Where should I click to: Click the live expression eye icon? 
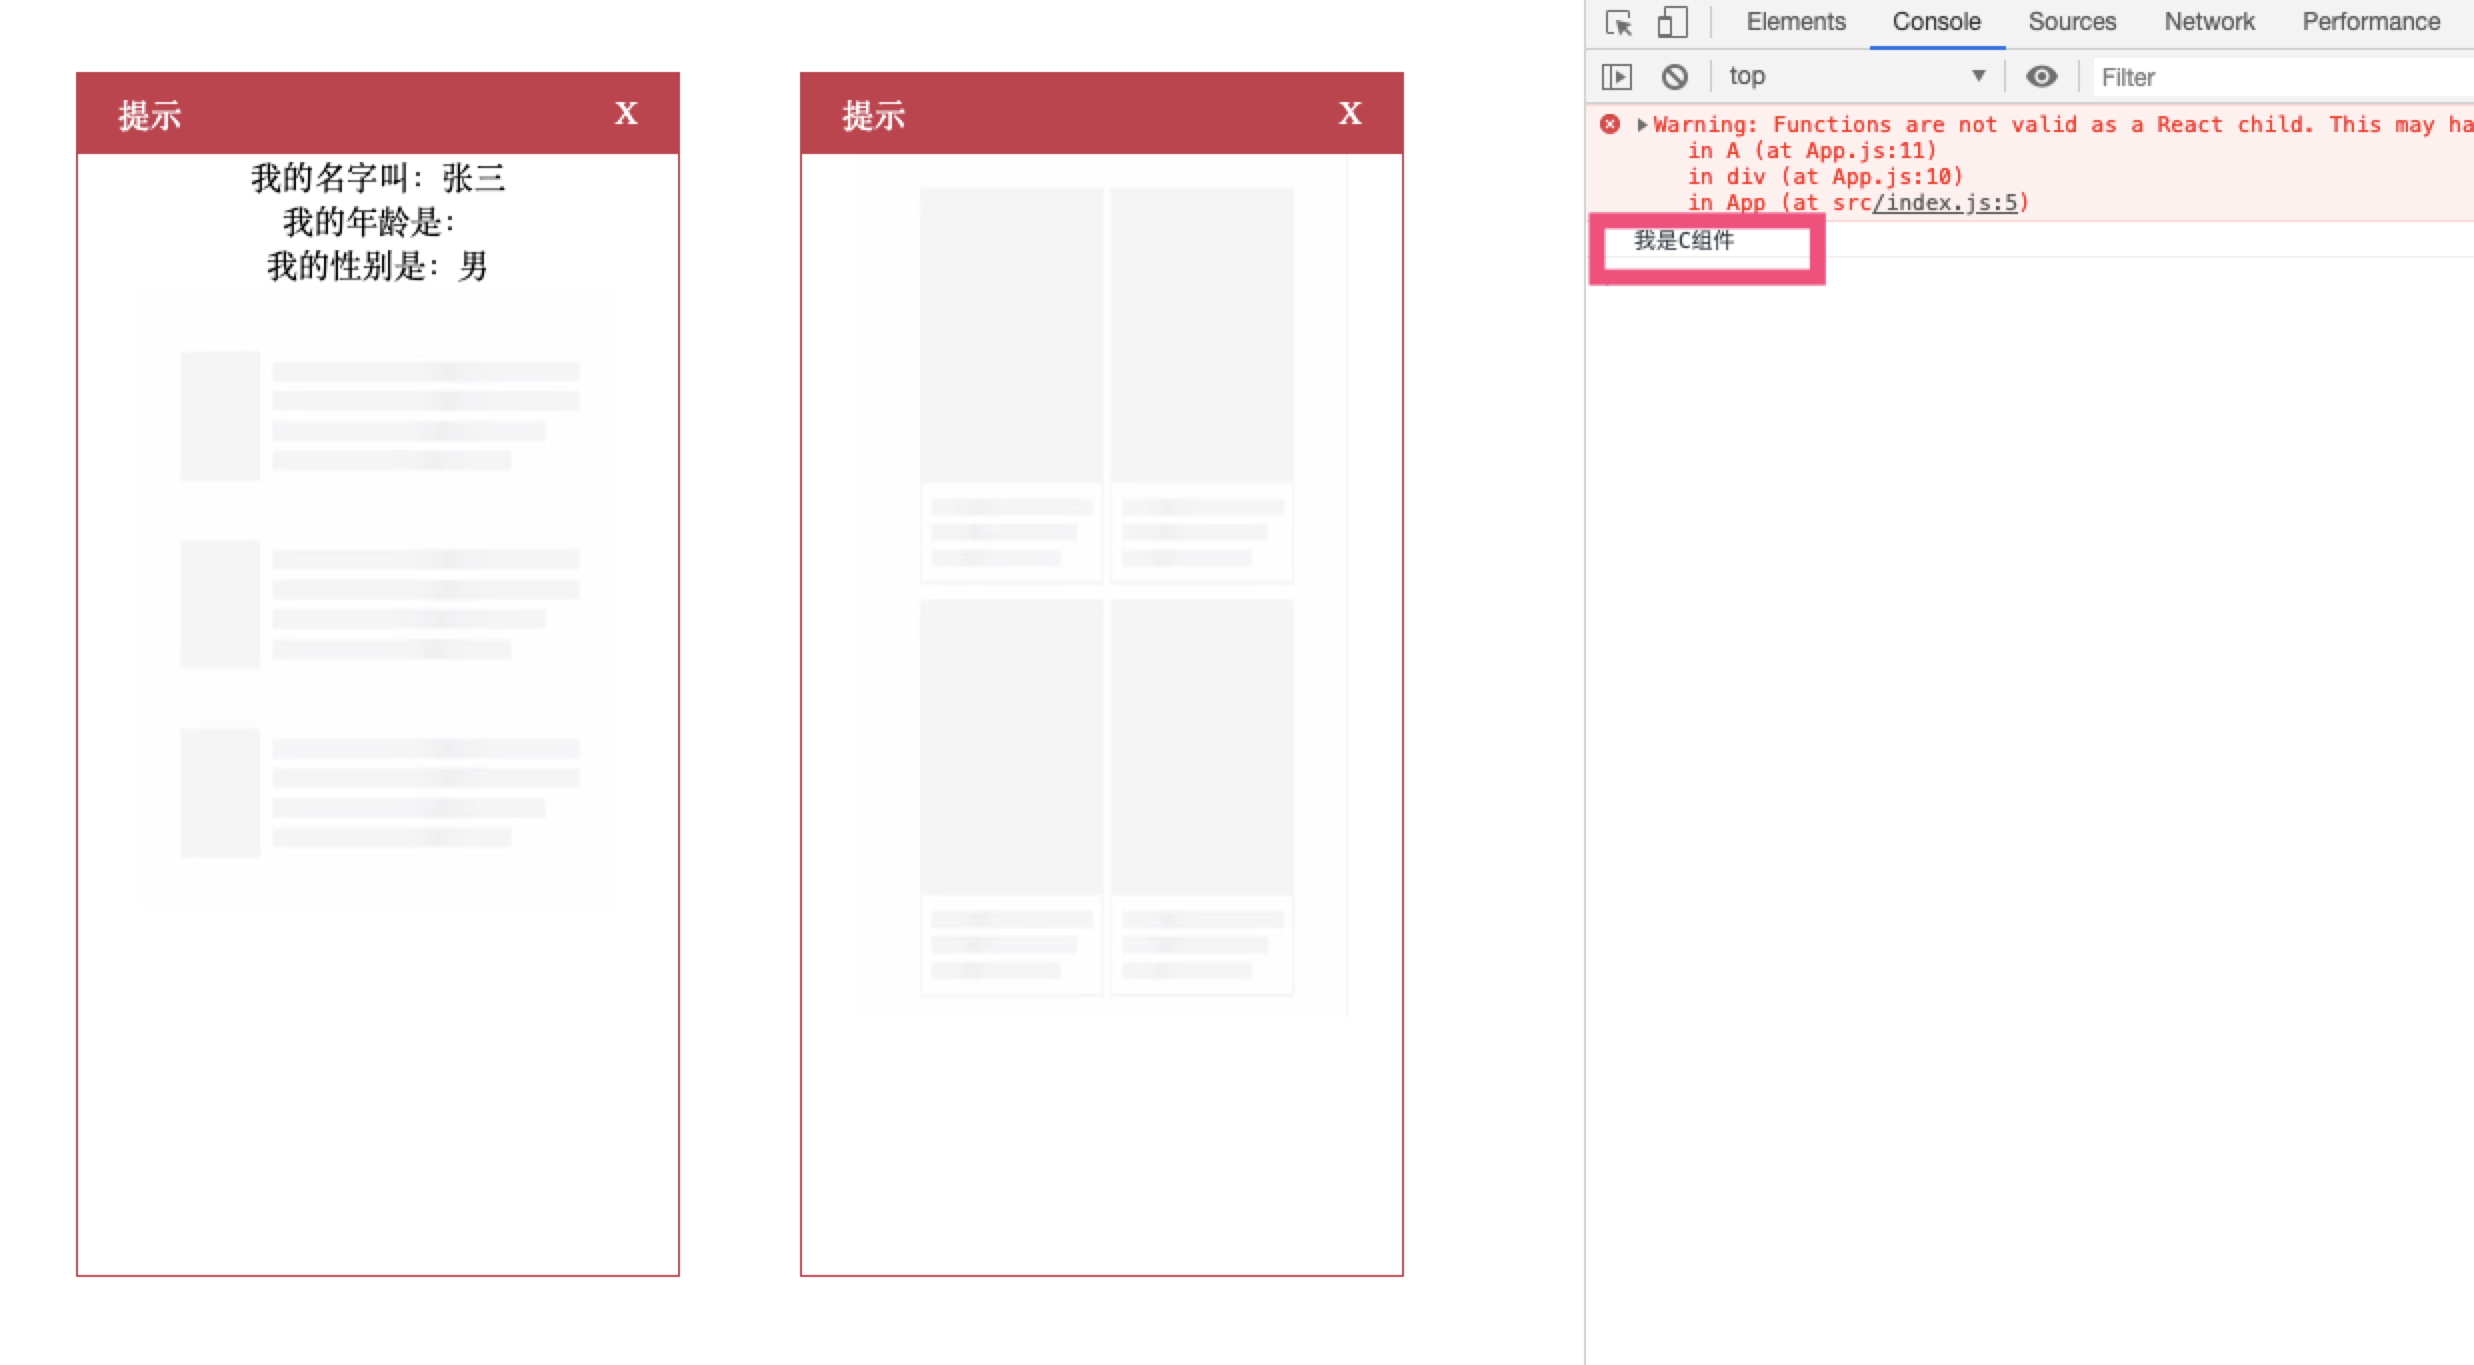(2041, 76)
